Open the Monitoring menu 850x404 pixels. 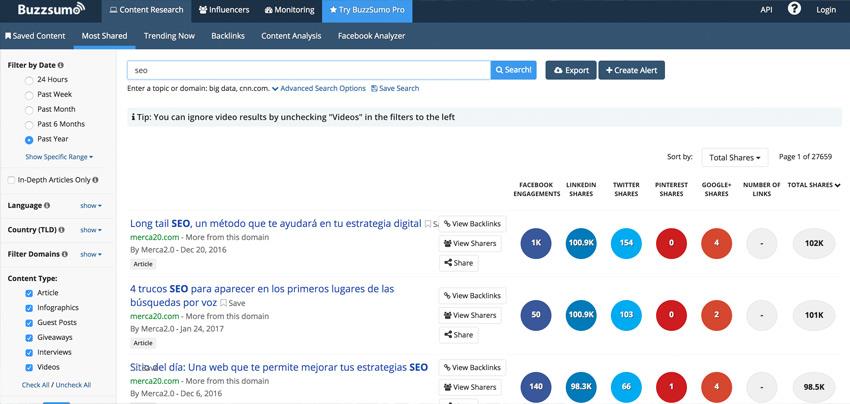(289, 10)
